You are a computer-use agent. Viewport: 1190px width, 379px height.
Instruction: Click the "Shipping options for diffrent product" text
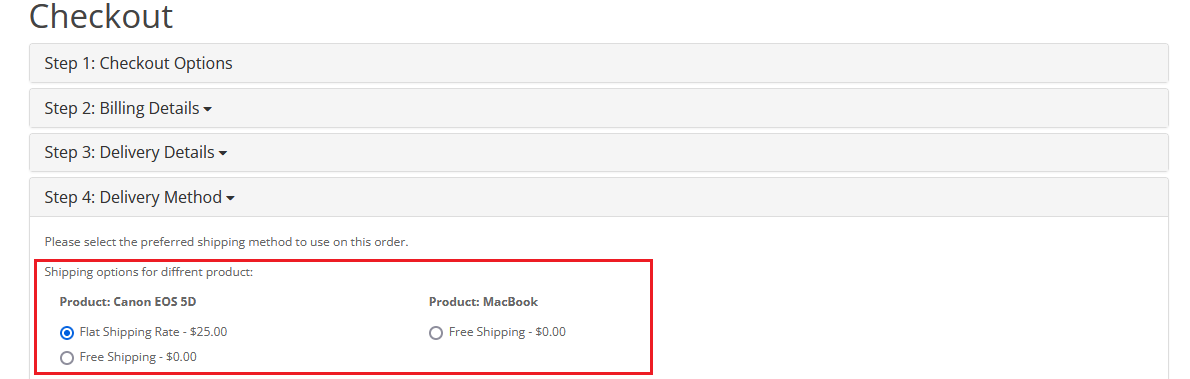pos(149,271)
